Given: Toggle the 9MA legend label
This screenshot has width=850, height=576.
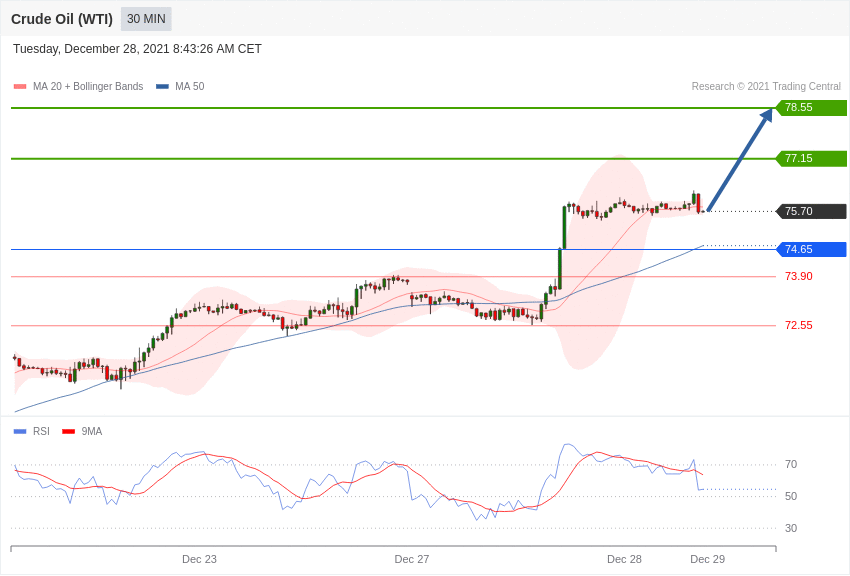Looking at the screenshot, I should (92, 431).
